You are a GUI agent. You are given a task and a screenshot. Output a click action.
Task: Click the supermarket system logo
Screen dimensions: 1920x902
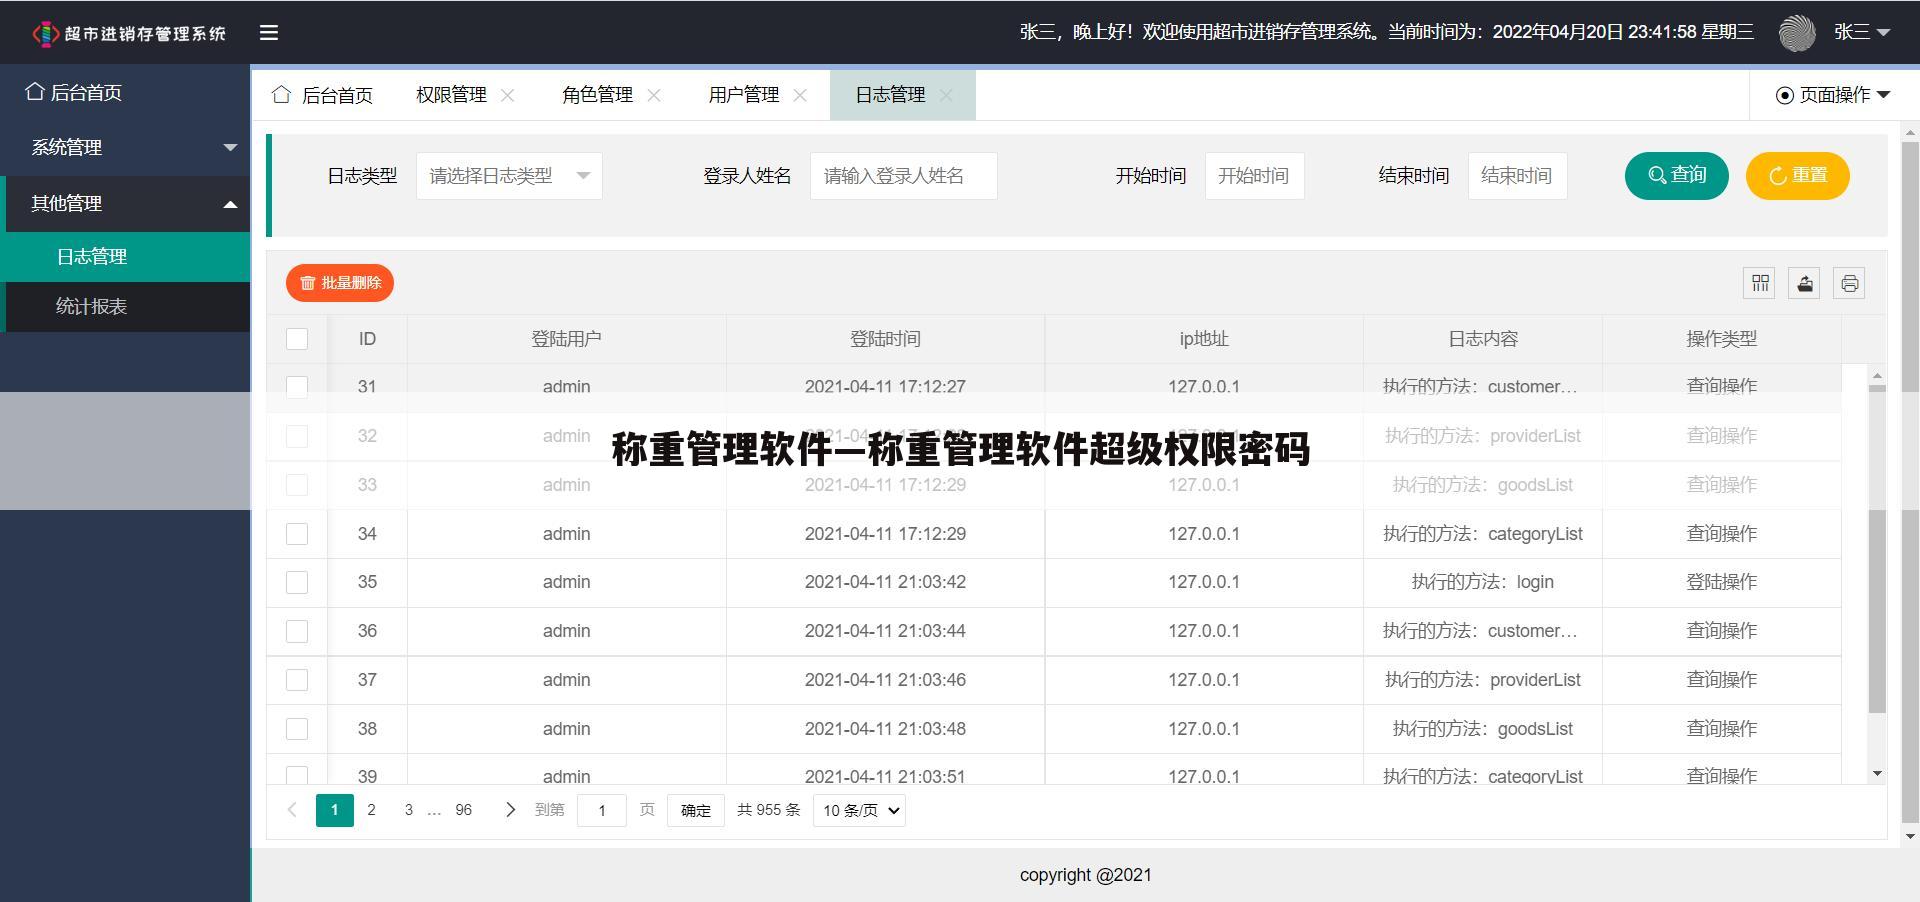[129, 33]
